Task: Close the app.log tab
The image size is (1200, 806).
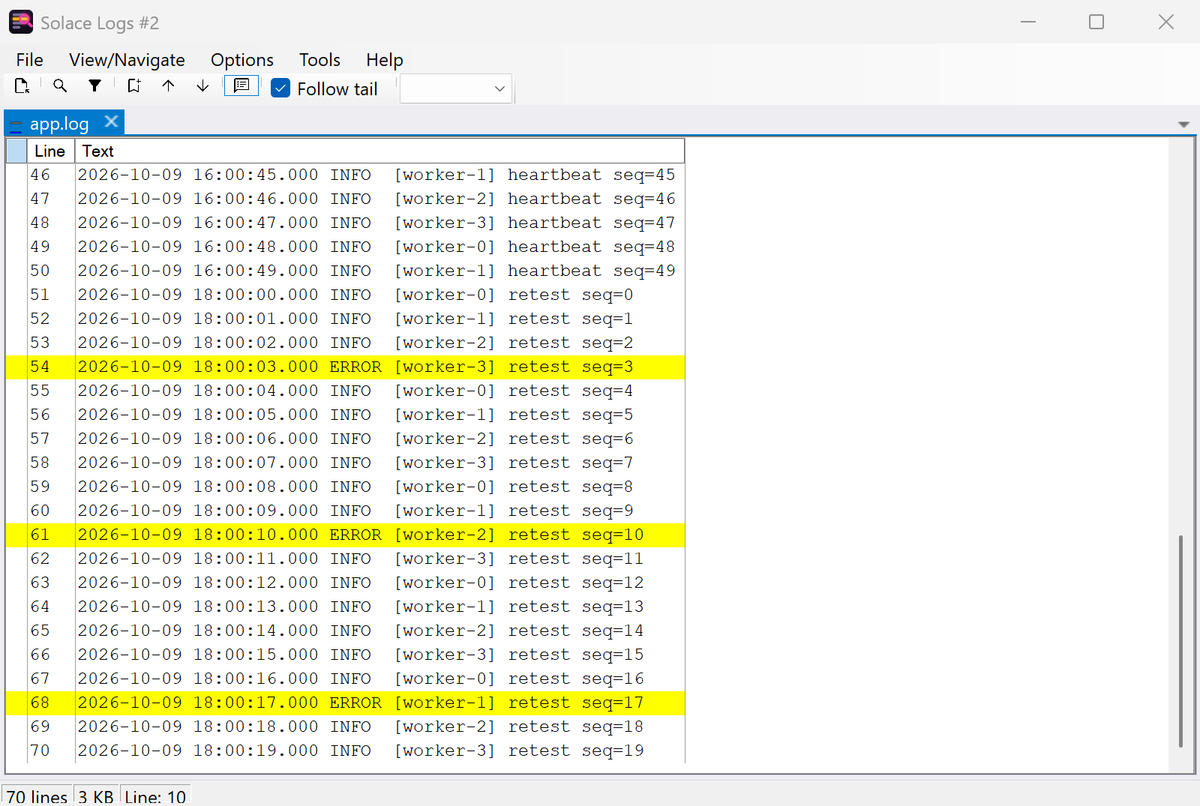Action: point(111,122)
